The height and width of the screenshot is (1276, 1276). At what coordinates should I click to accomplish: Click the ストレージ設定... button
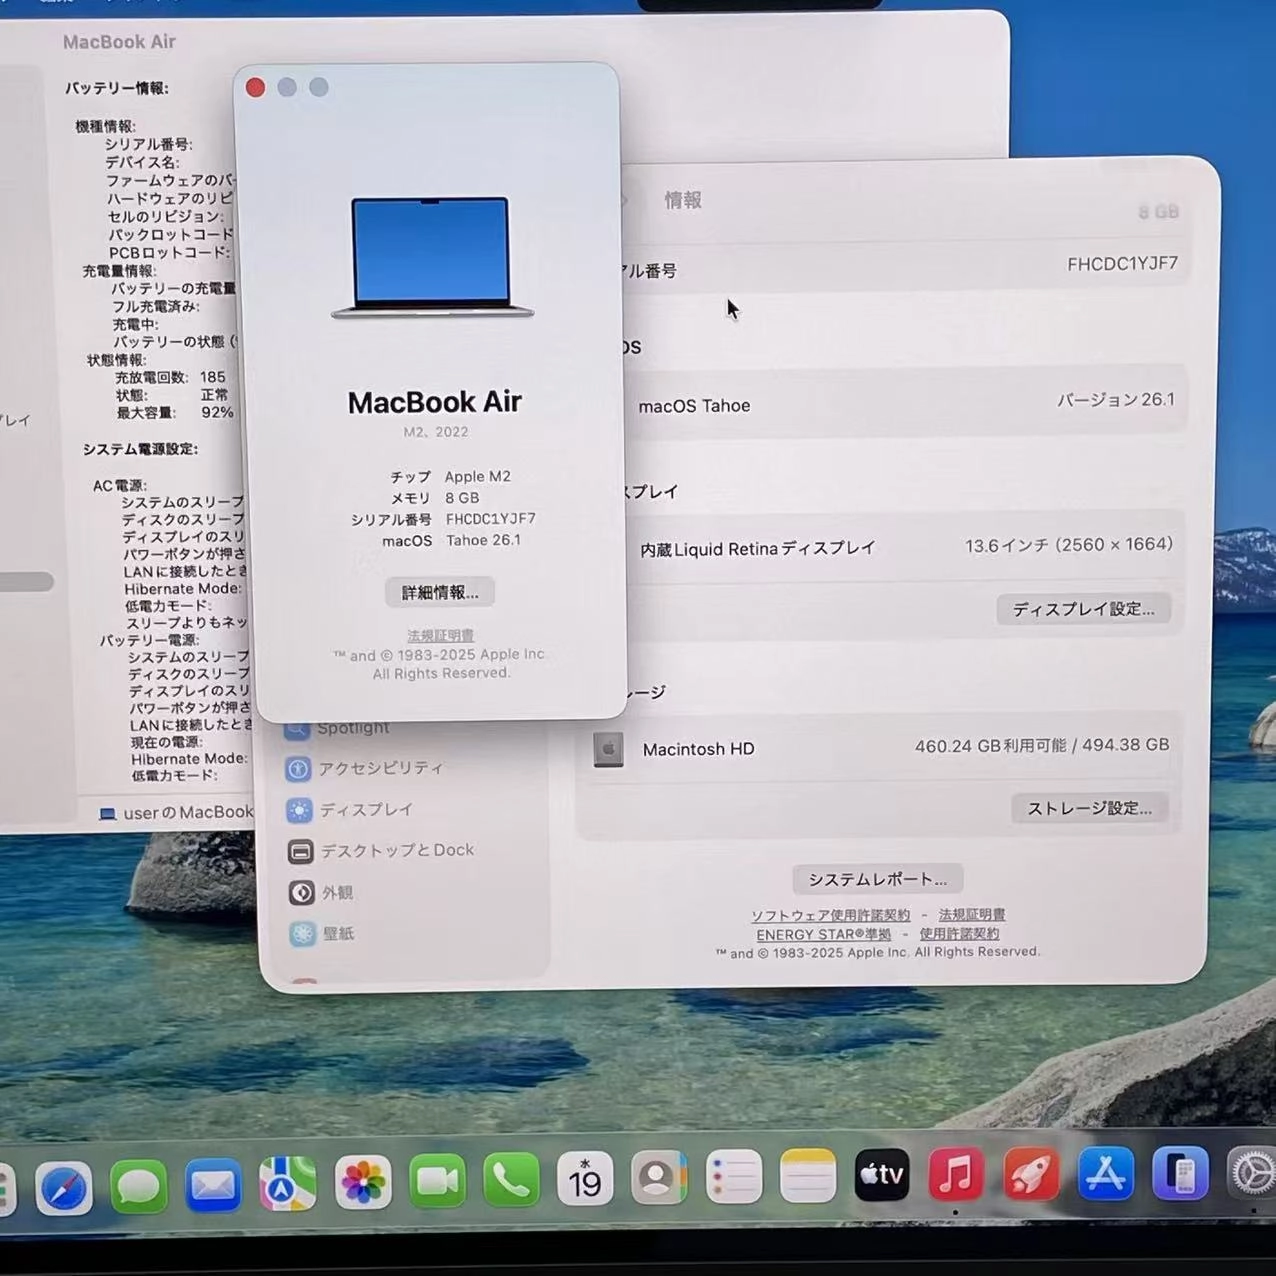coord(1089,808)
